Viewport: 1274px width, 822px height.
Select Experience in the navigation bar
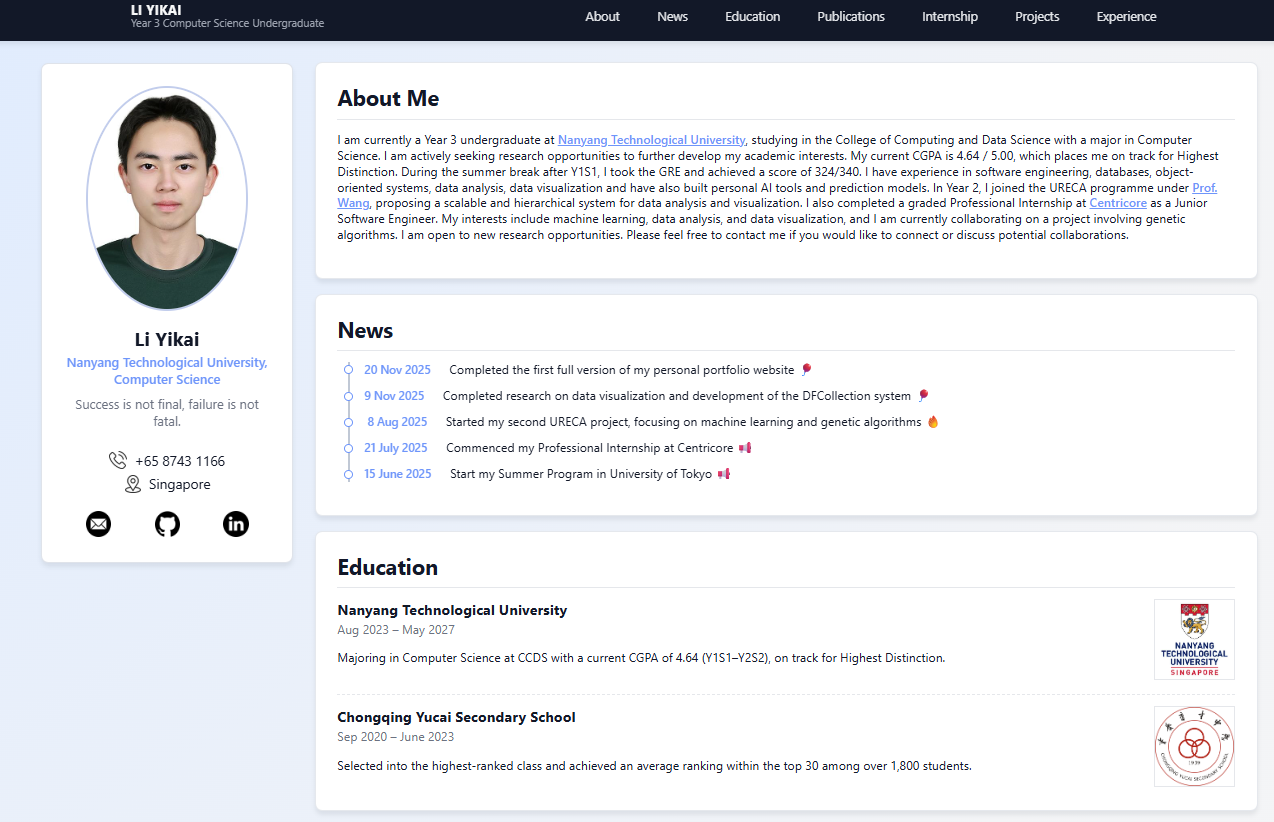click(x=1126, y=16)
